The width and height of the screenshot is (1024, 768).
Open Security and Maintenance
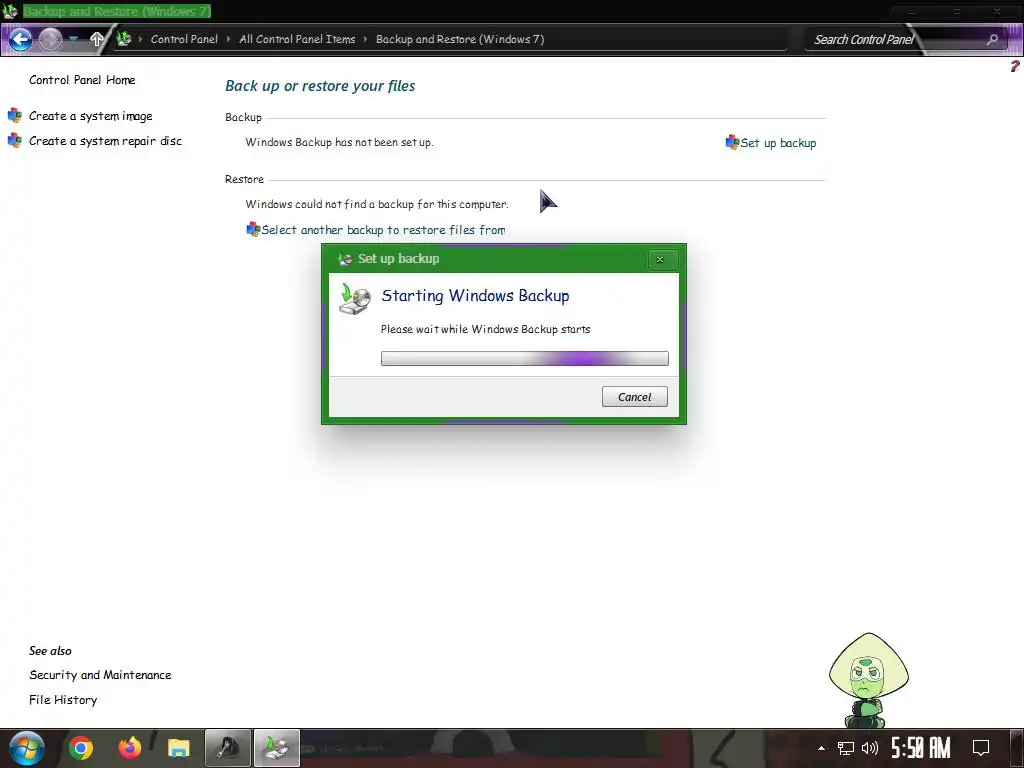(x=100, y=675)
